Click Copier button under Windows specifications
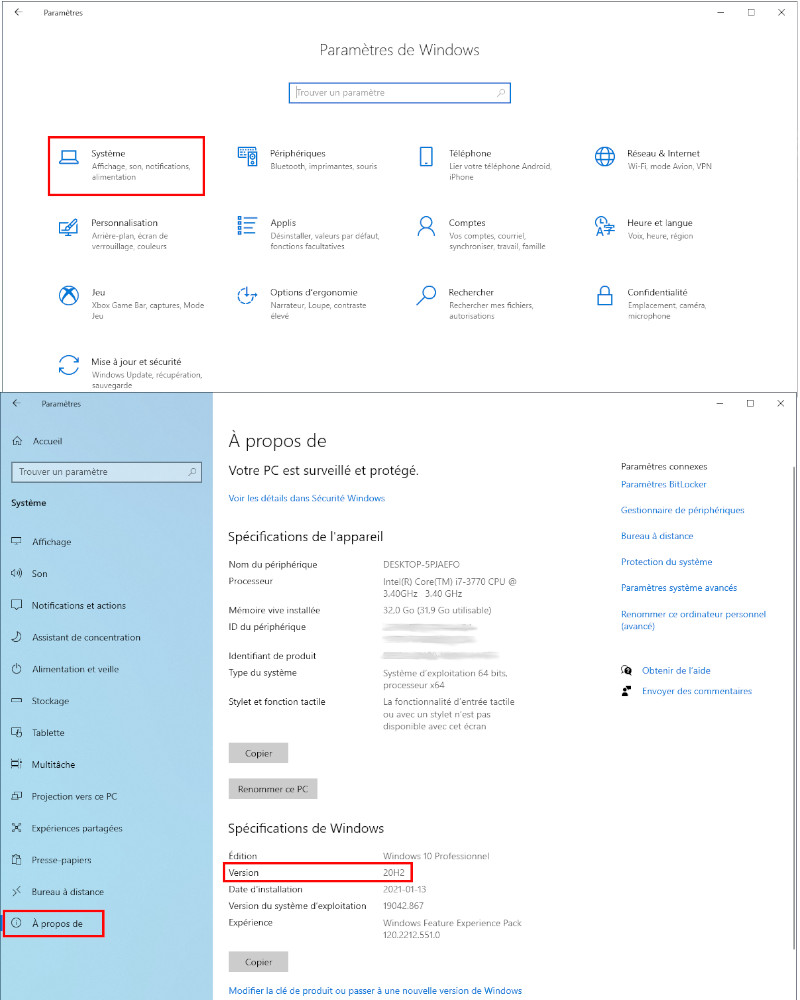 [x=258, y=962]
